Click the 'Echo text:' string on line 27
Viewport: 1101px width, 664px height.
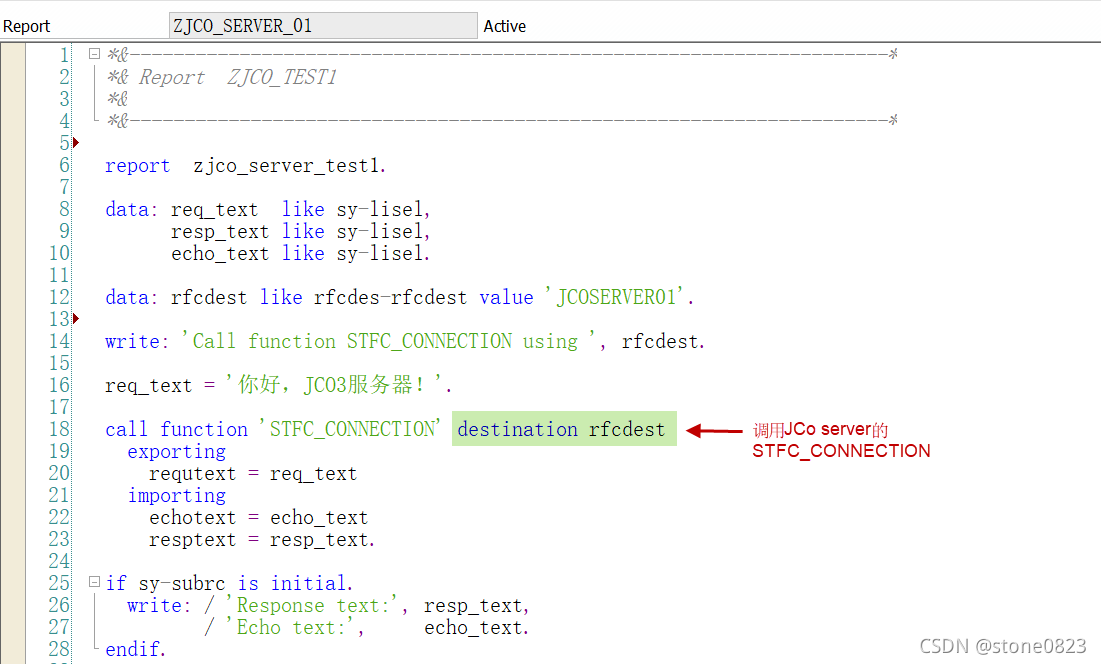pos(291,627)
